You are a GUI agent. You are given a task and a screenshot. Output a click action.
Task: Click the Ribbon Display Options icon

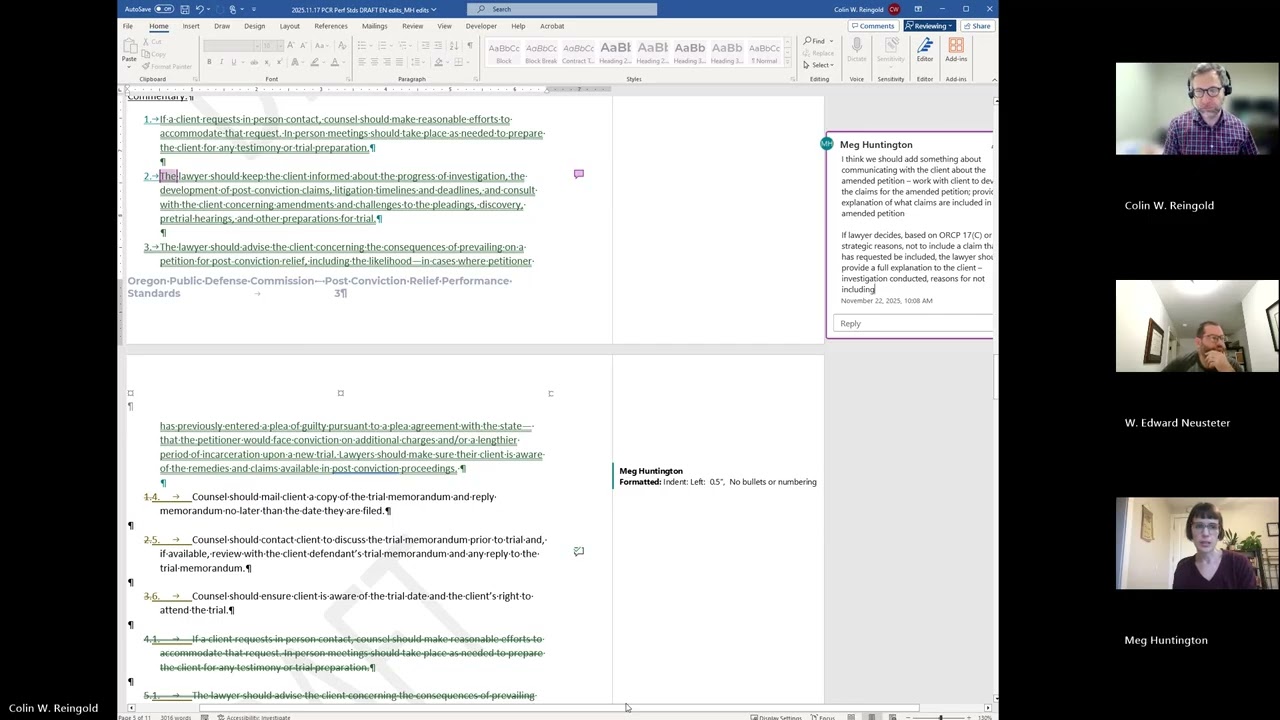click(x=918, y=9)
